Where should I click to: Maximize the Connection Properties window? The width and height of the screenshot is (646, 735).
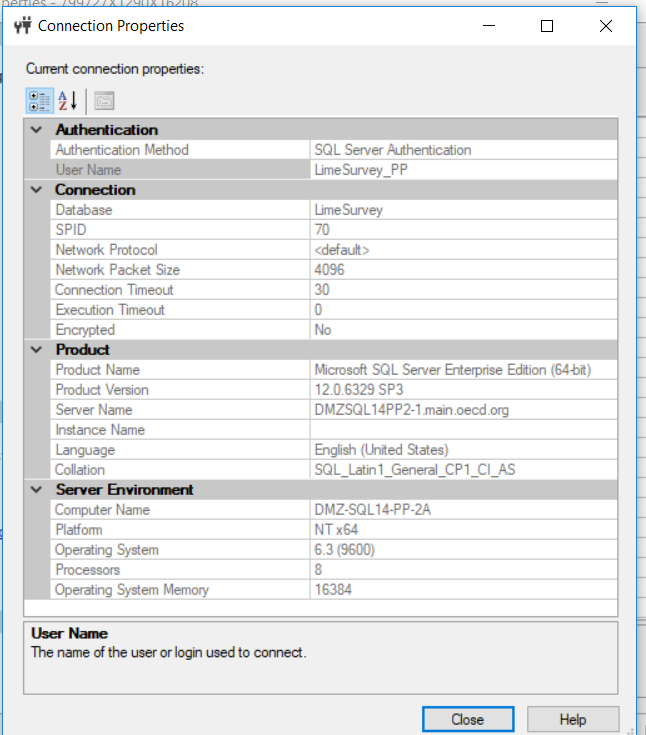(547, 27)
